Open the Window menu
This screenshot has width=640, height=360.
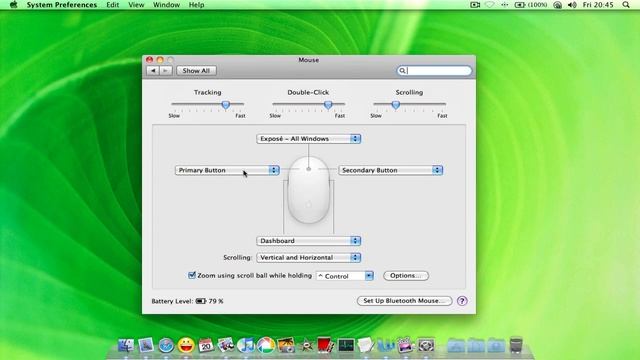point(166,5)
